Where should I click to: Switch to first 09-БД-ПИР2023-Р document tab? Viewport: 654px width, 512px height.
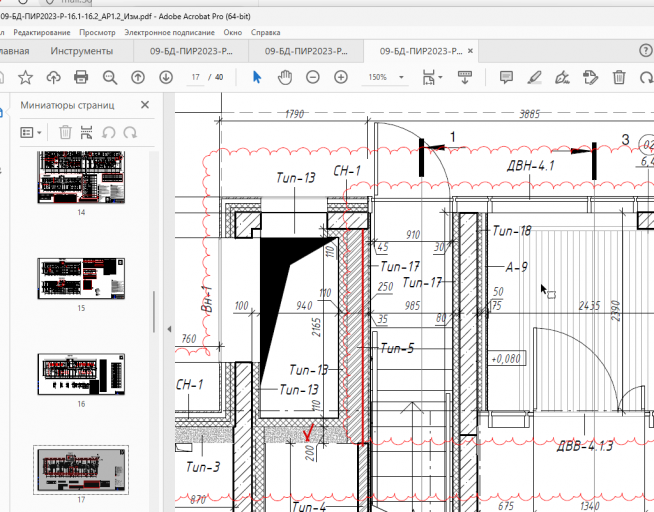click(191, 51)
